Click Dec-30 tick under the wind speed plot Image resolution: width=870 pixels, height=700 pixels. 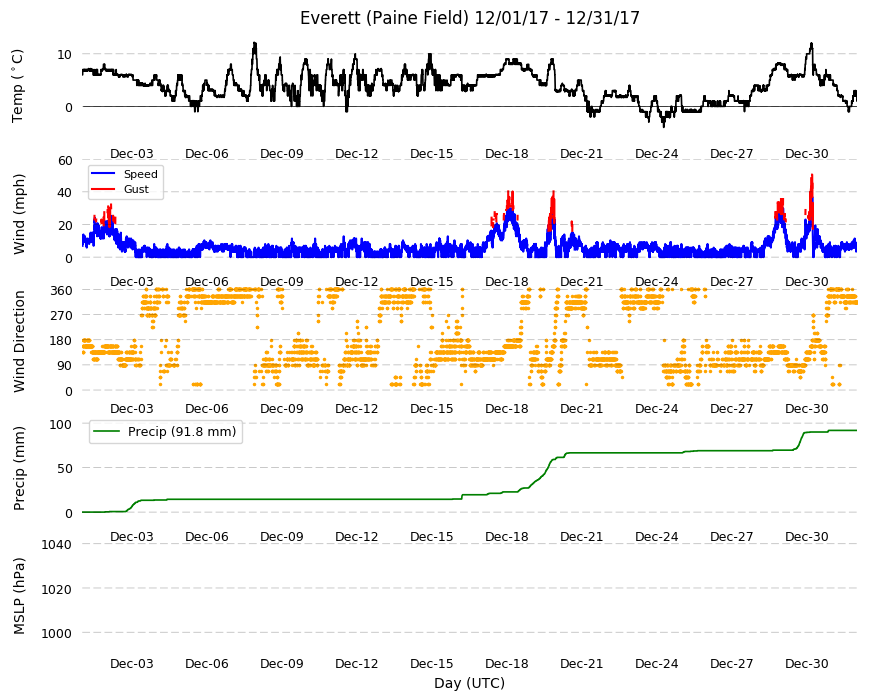coord(806,281)
